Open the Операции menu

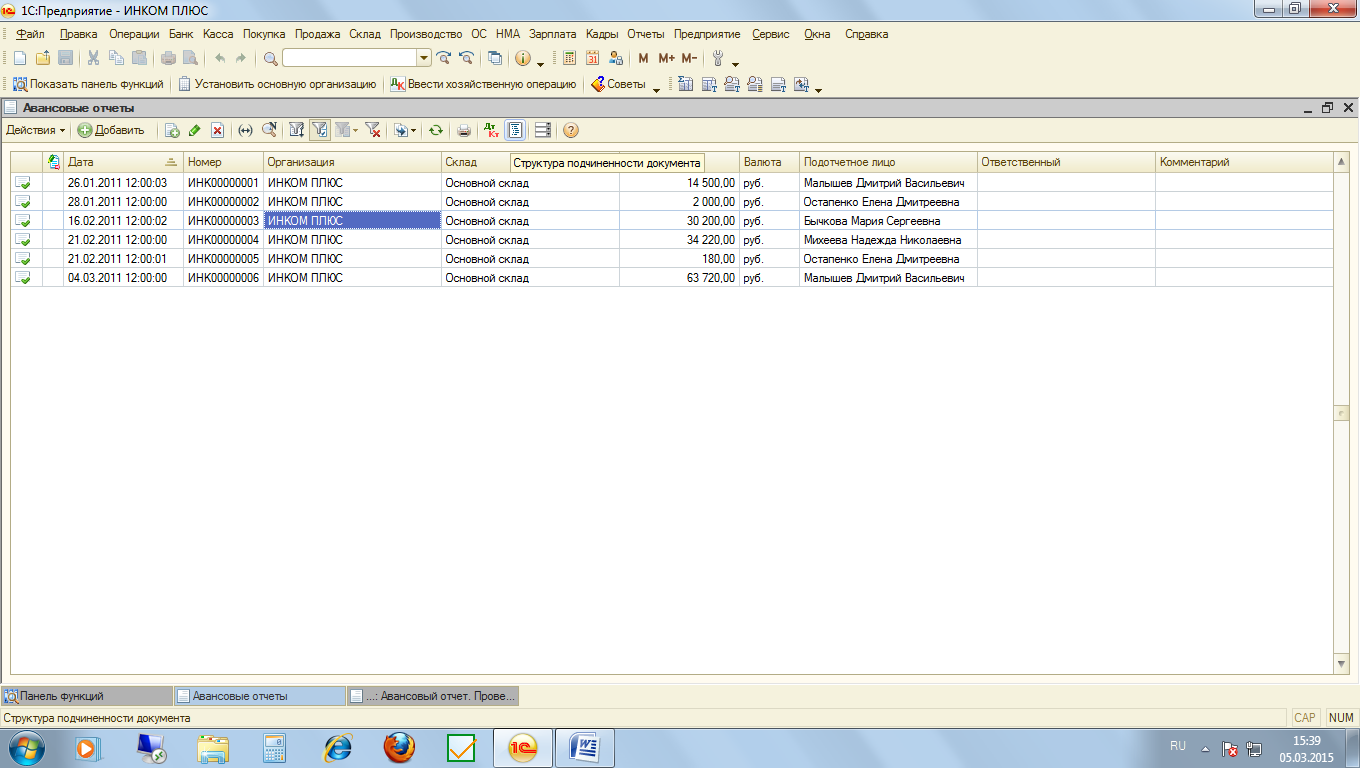click(x=134, y=34)
